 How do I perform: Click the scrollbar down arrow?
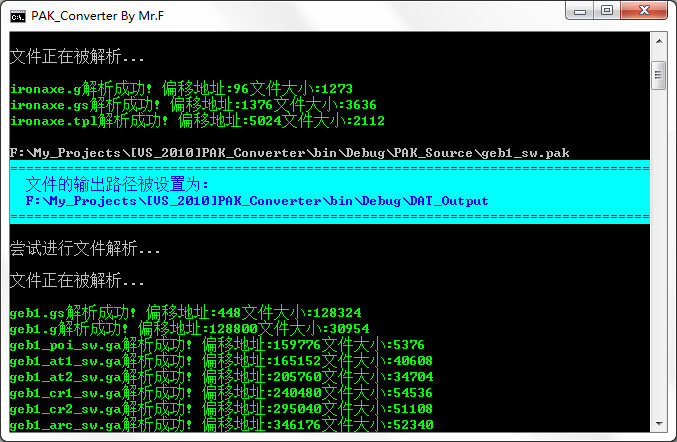click(x=658, y=424)
